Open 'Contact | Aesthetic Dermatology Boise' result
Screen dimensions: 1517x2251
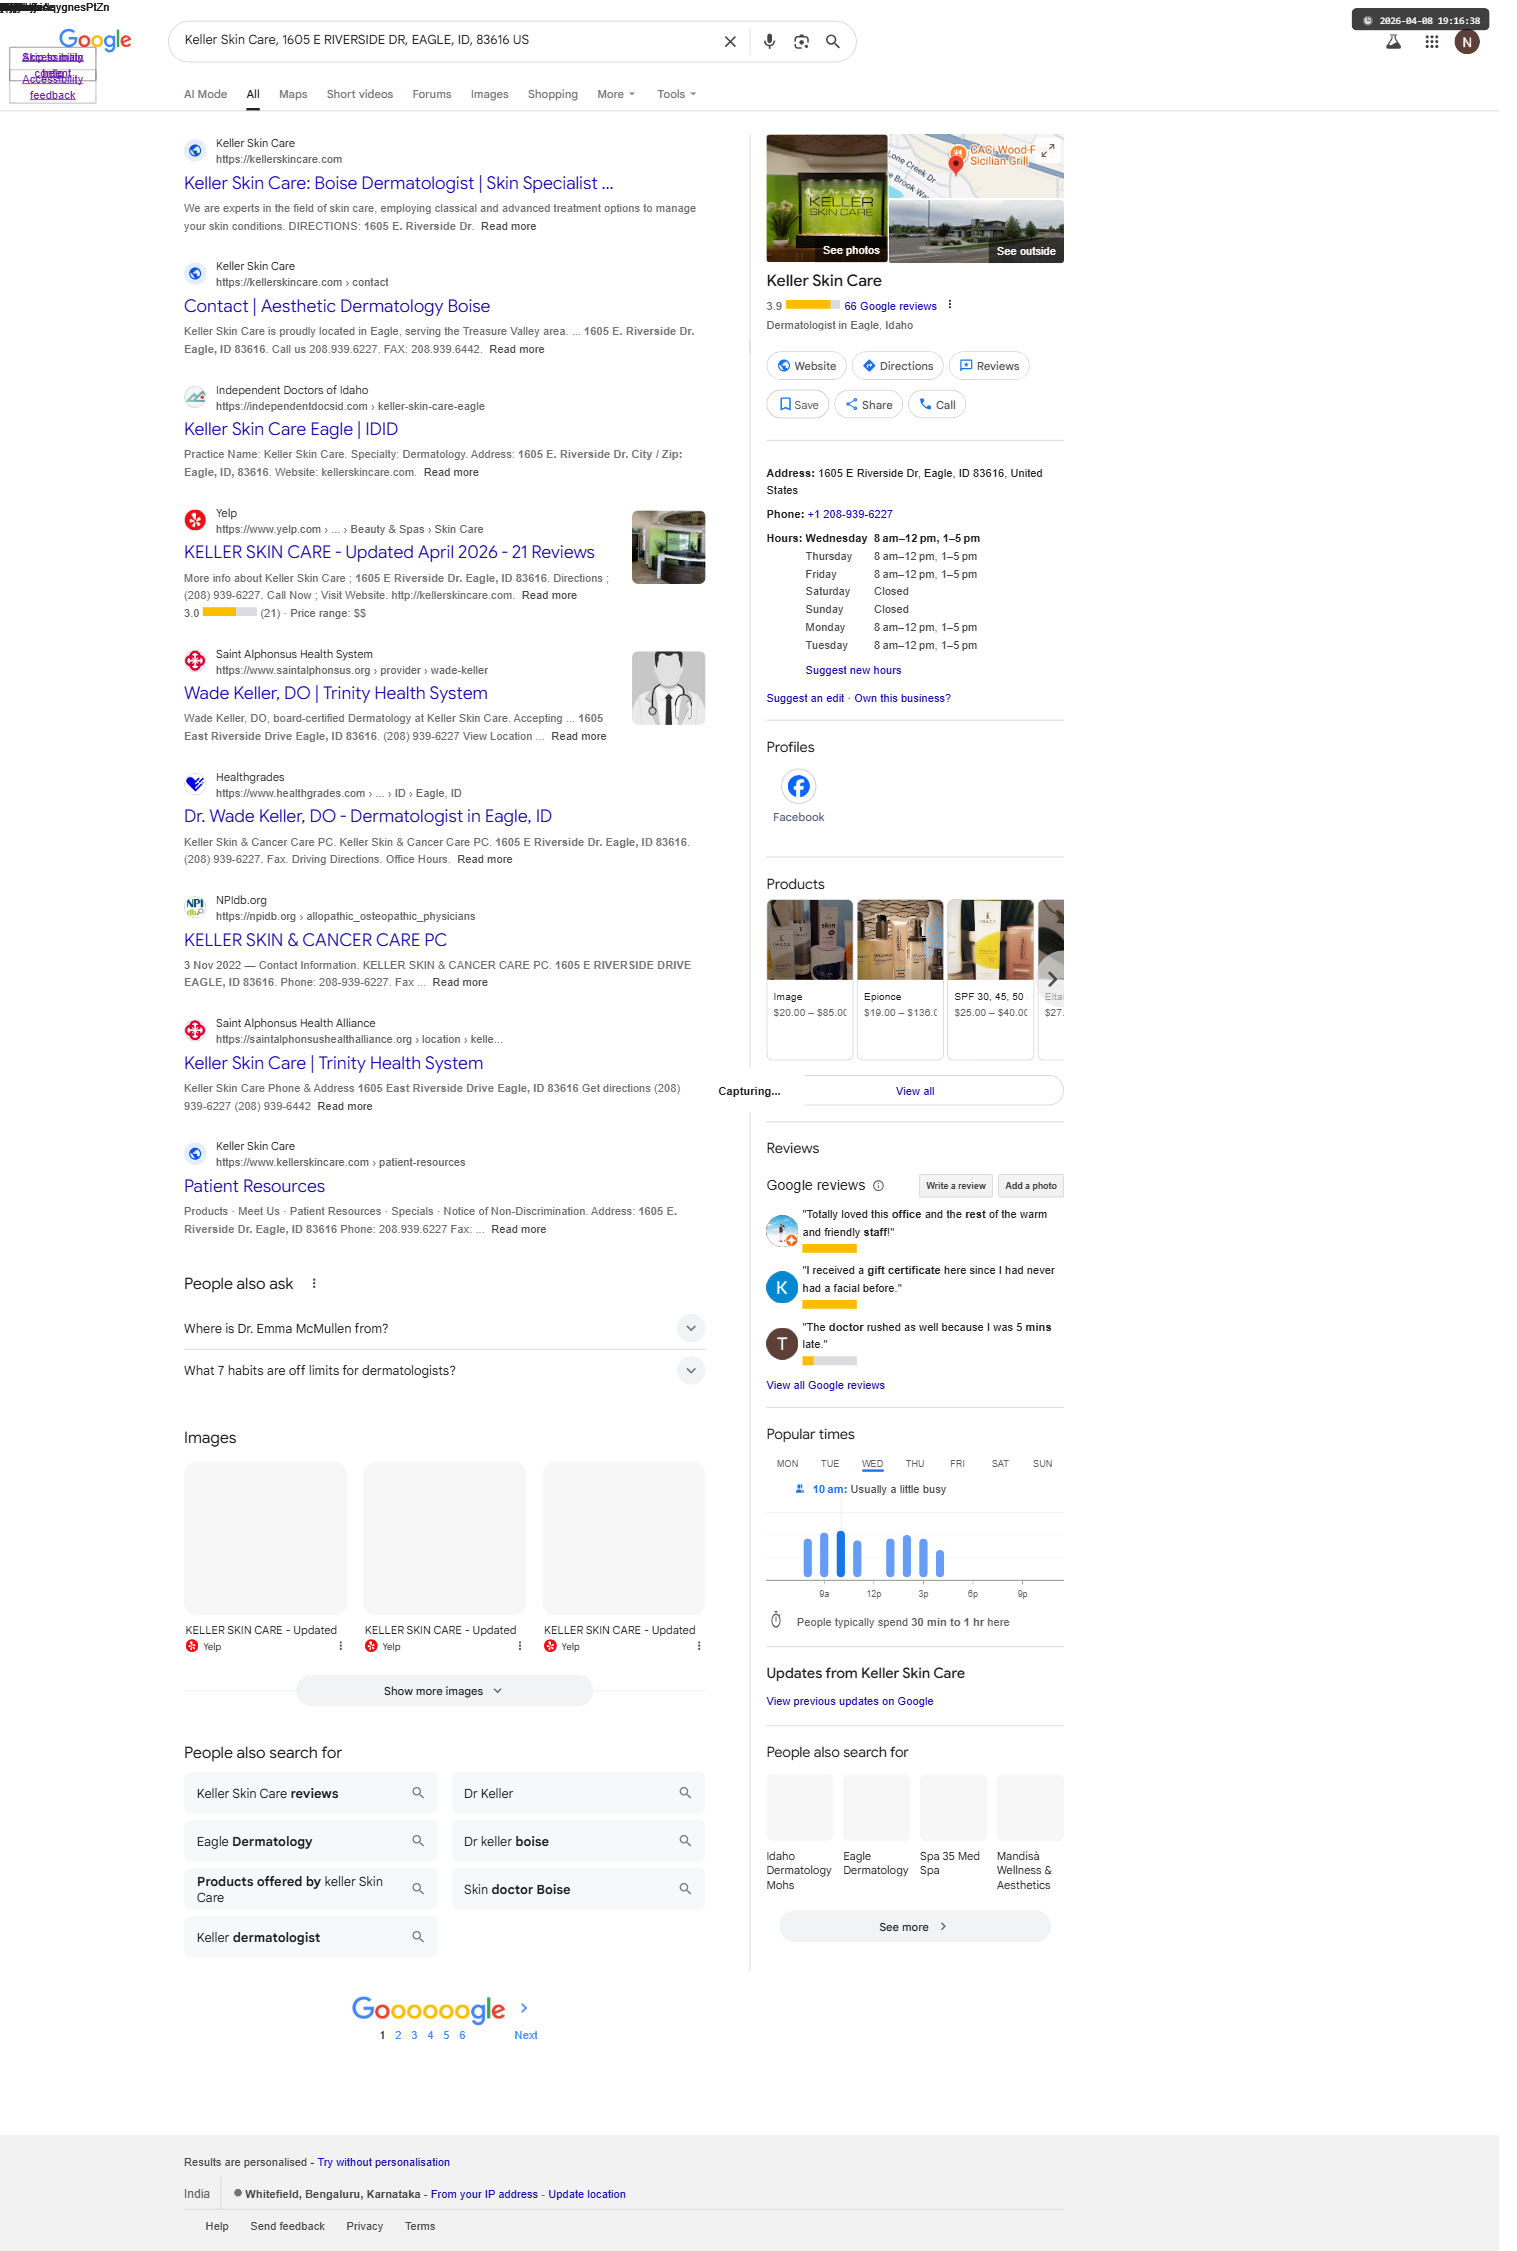(337, 306)
